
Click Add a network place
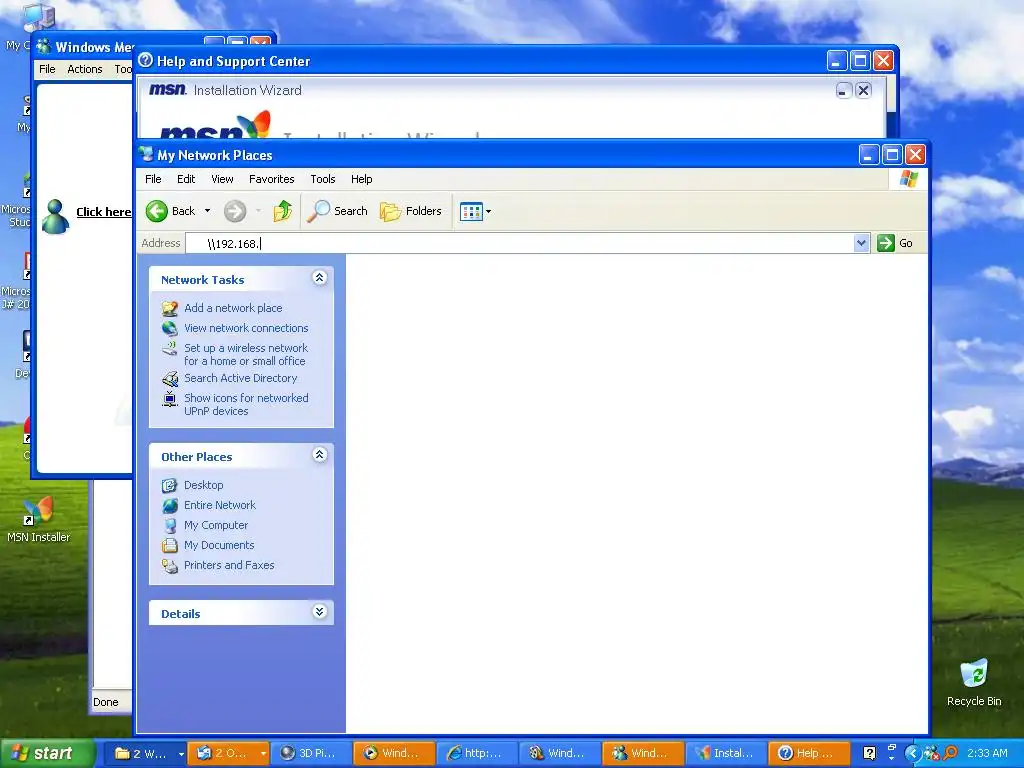pyautogui.click(x=233, y=308)
